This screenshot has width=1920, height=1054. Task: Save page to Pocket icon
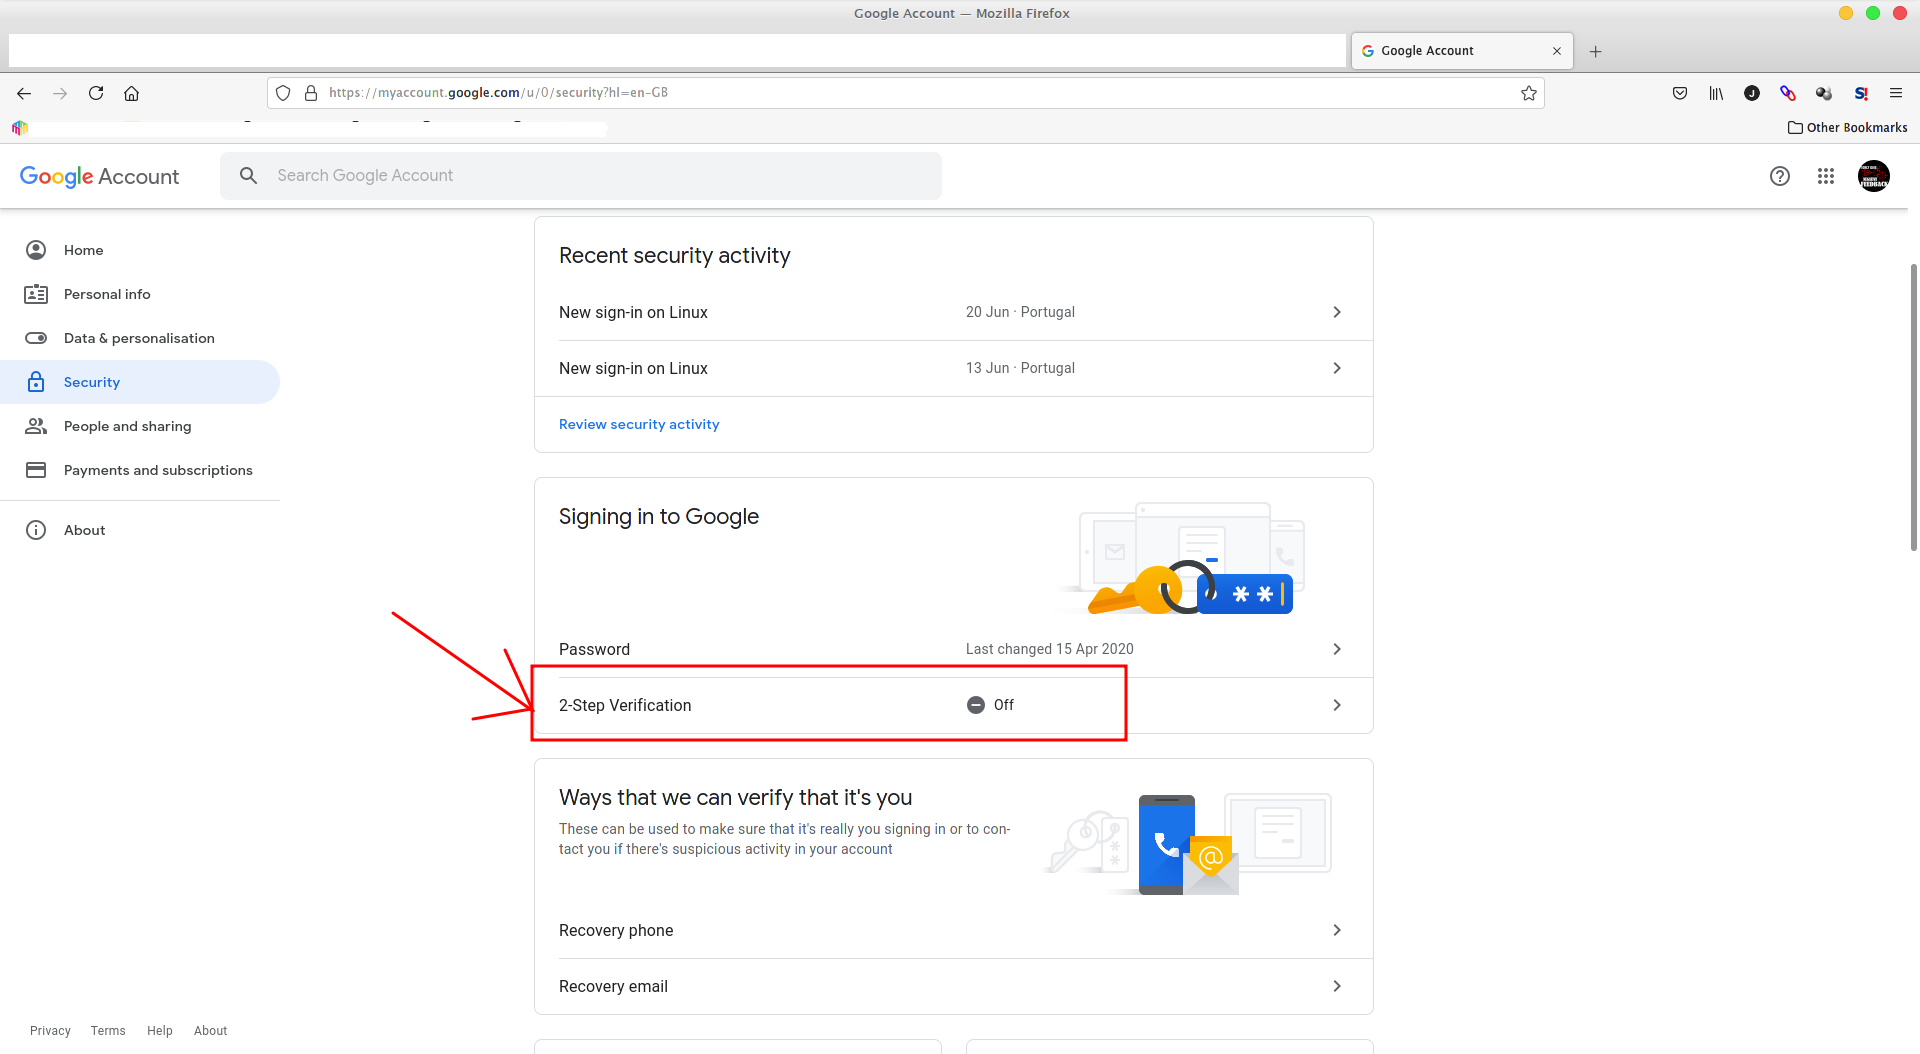click(1680, 93)
